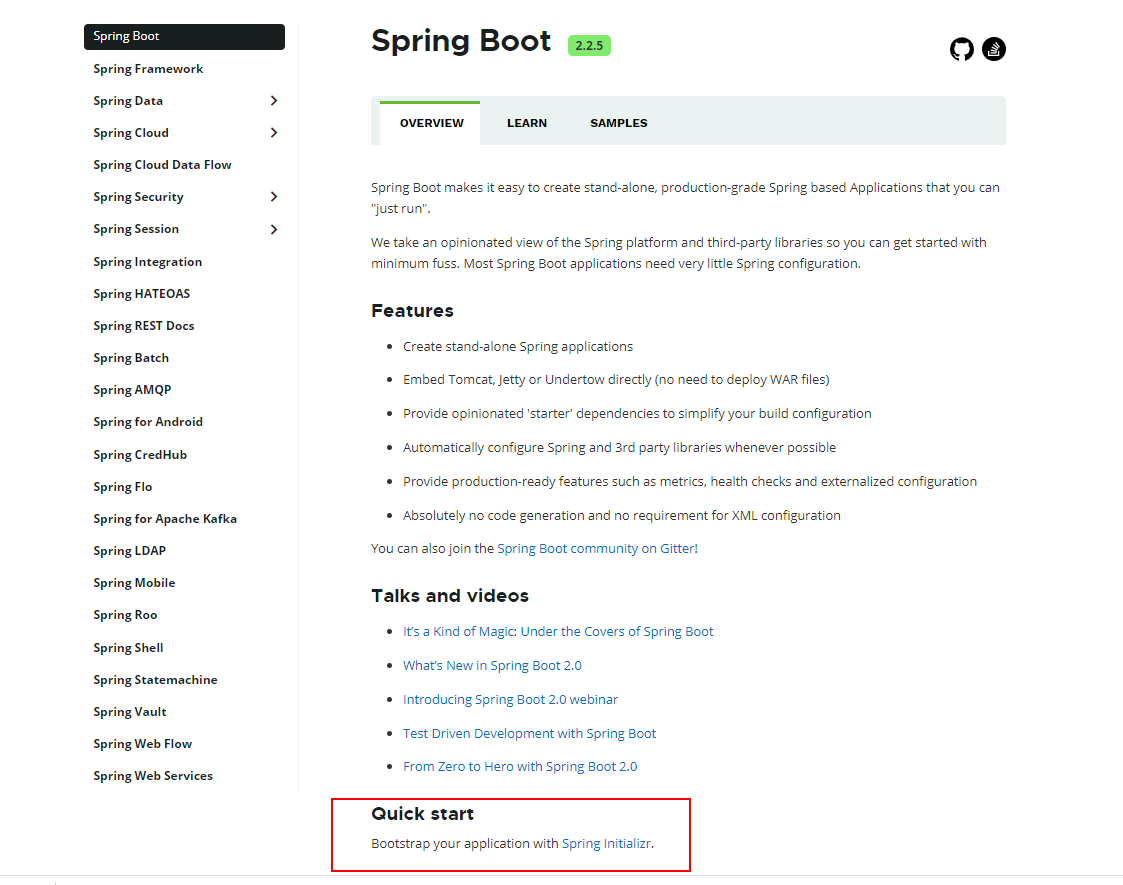Viewport: 1123px width, 885px height.
Task: Select Spring Boot in the sidebar
Action: [x=184, y=37]
